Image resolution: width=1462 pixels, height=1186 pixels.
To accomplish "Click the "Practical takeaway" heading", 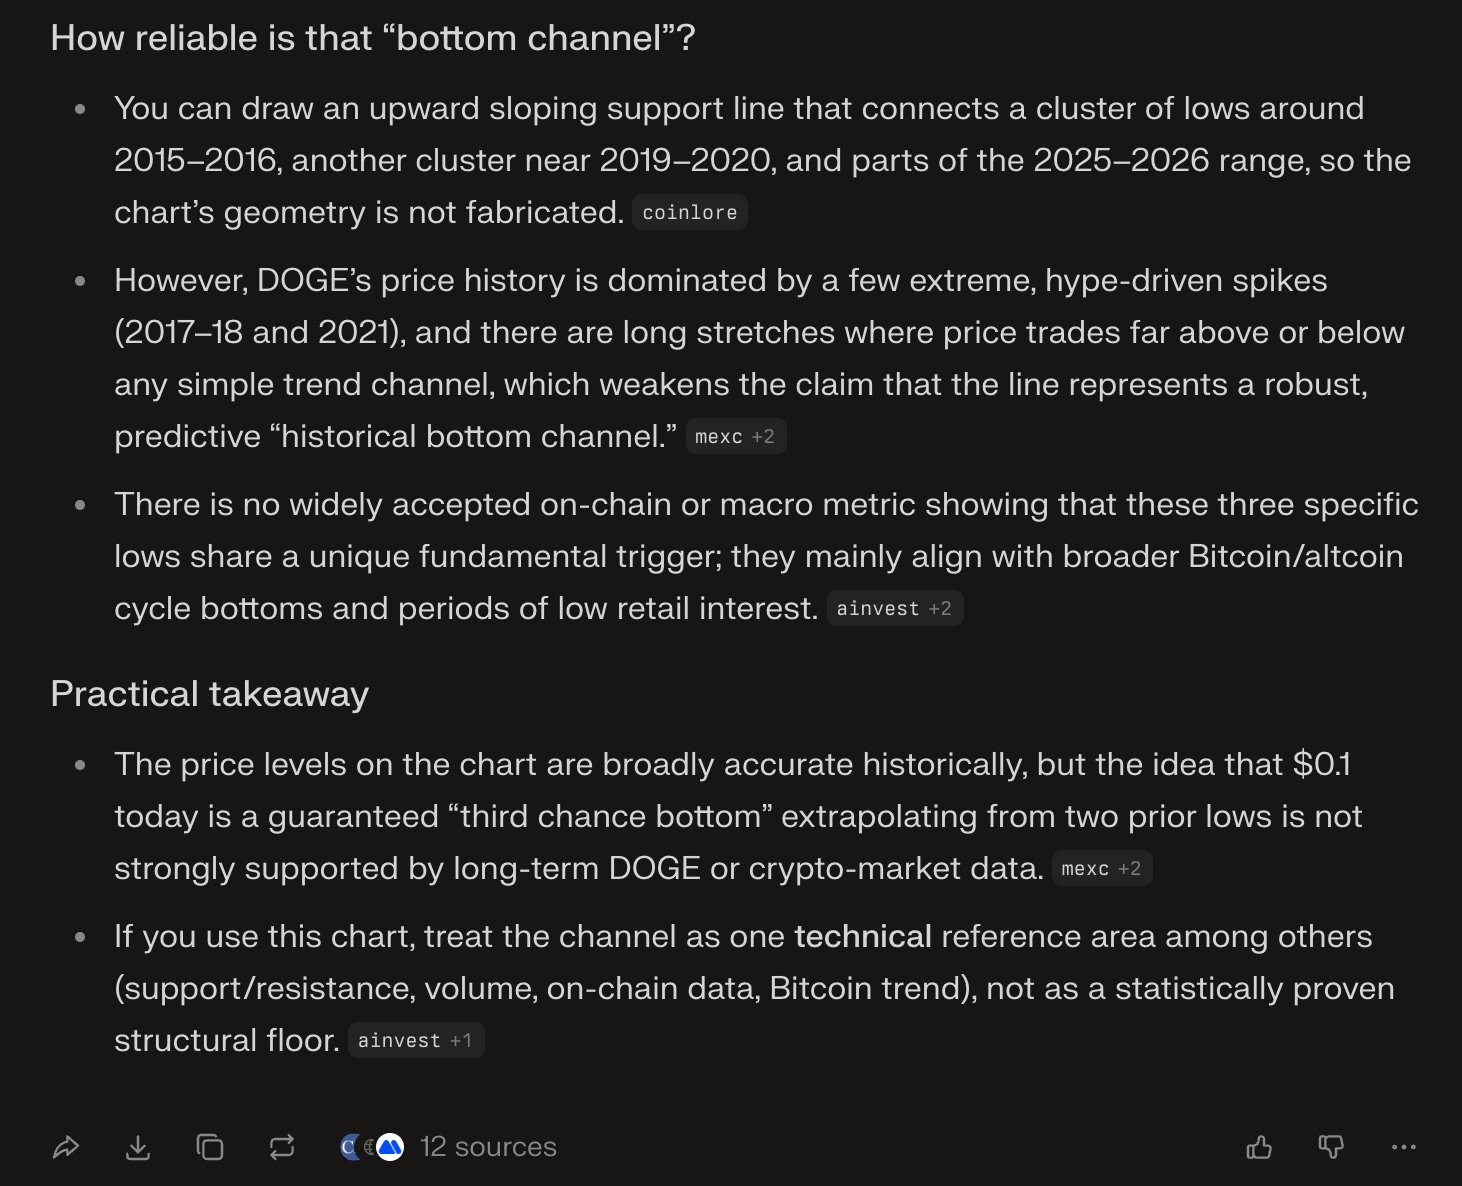I will coord(210,694).
